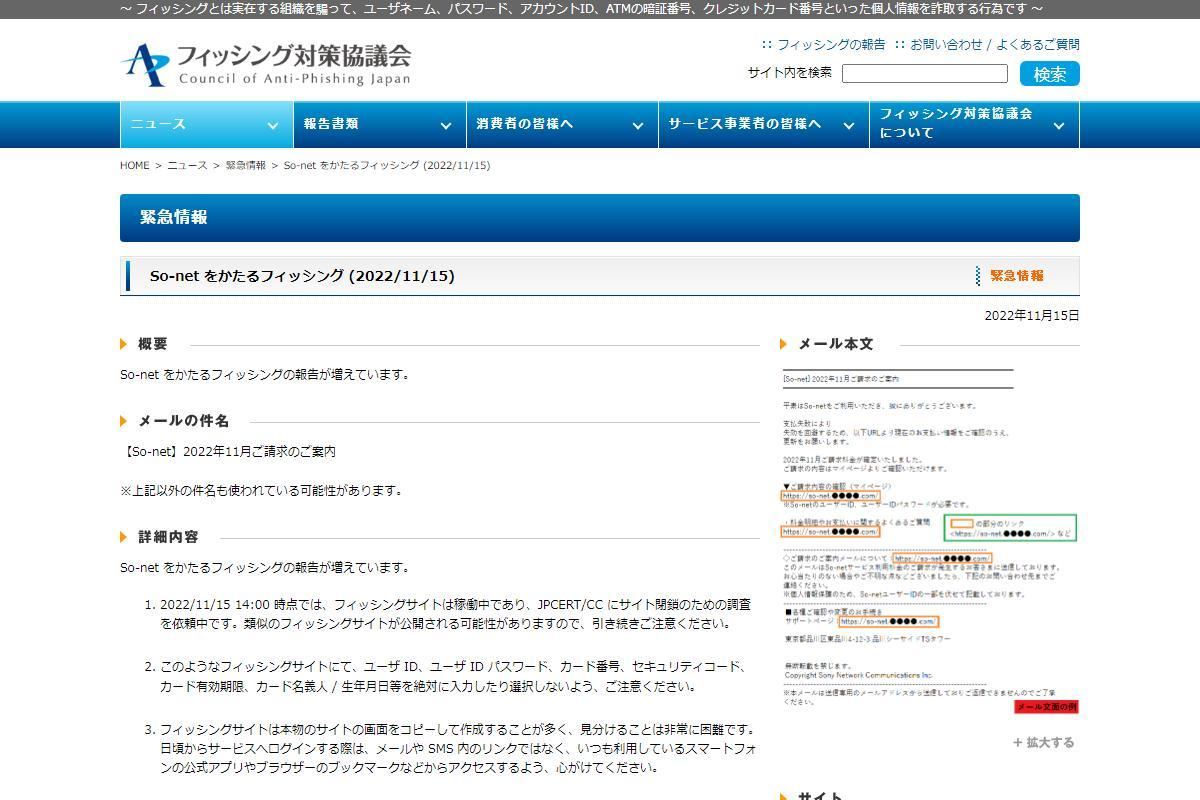Select the メール本文 sidebar heading
Image resolution: width=1200 pixels, height=800 pixels.
tap(836, 344)
